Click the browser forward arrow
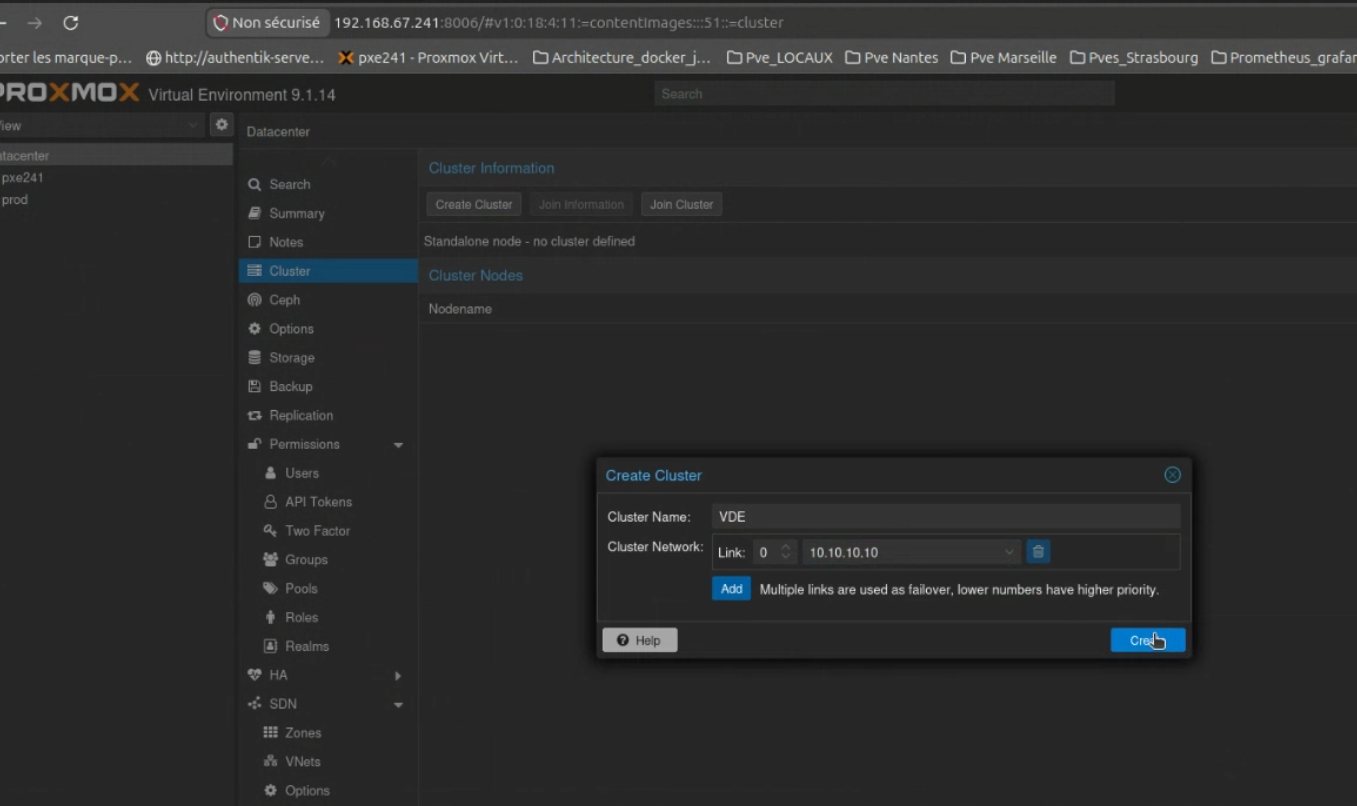Screen dimensions: 1357x806 35,22
